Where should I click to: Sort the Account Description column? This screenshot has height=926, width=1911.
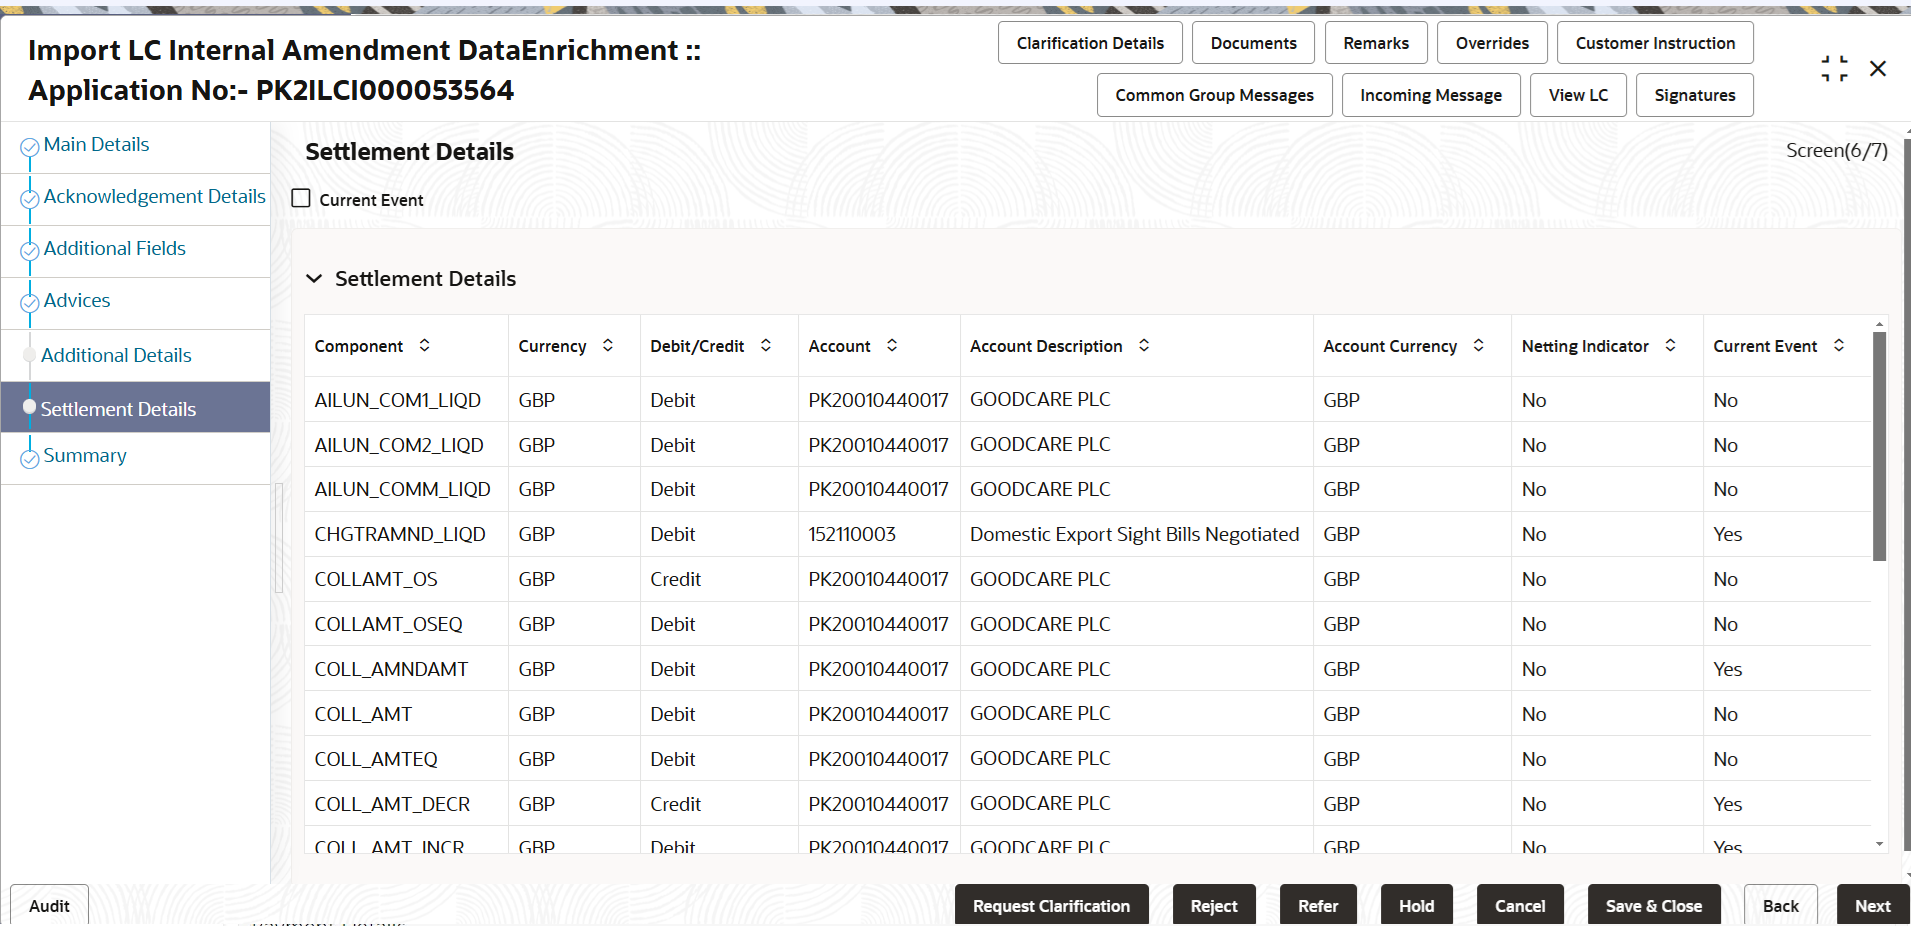pos(1143,345)
